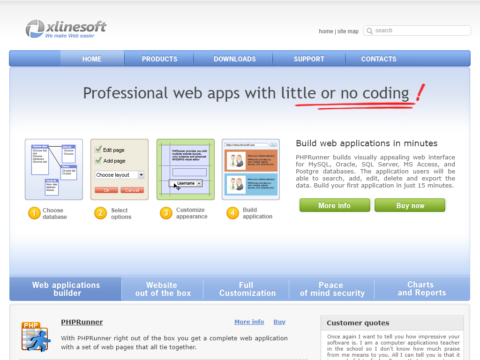
Task: Focus the search input field
Action: click(x=417, y=31)
